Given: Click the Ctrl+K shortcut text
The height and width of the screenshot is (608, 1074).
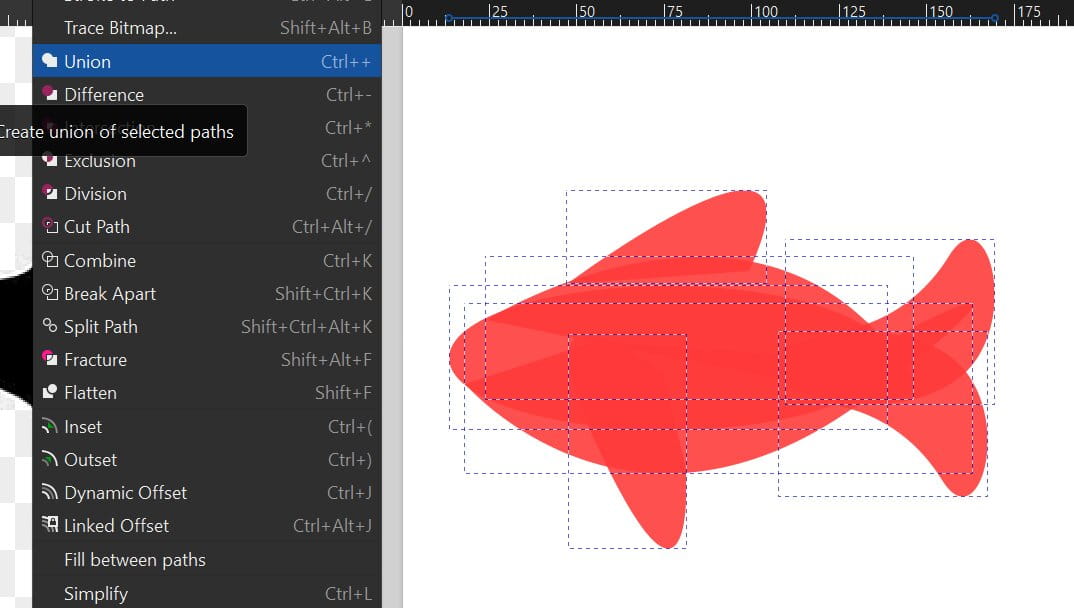Looking at the screenshot, I should [347, 261].
